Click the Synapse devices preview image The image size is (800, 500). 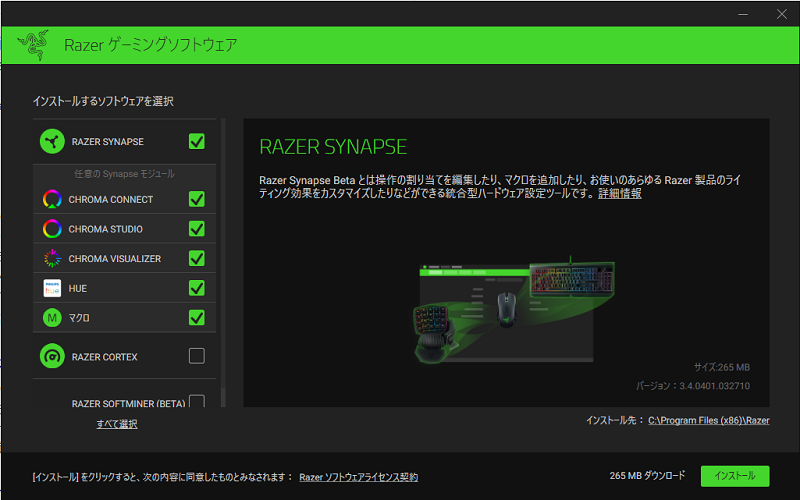(514, 310)
